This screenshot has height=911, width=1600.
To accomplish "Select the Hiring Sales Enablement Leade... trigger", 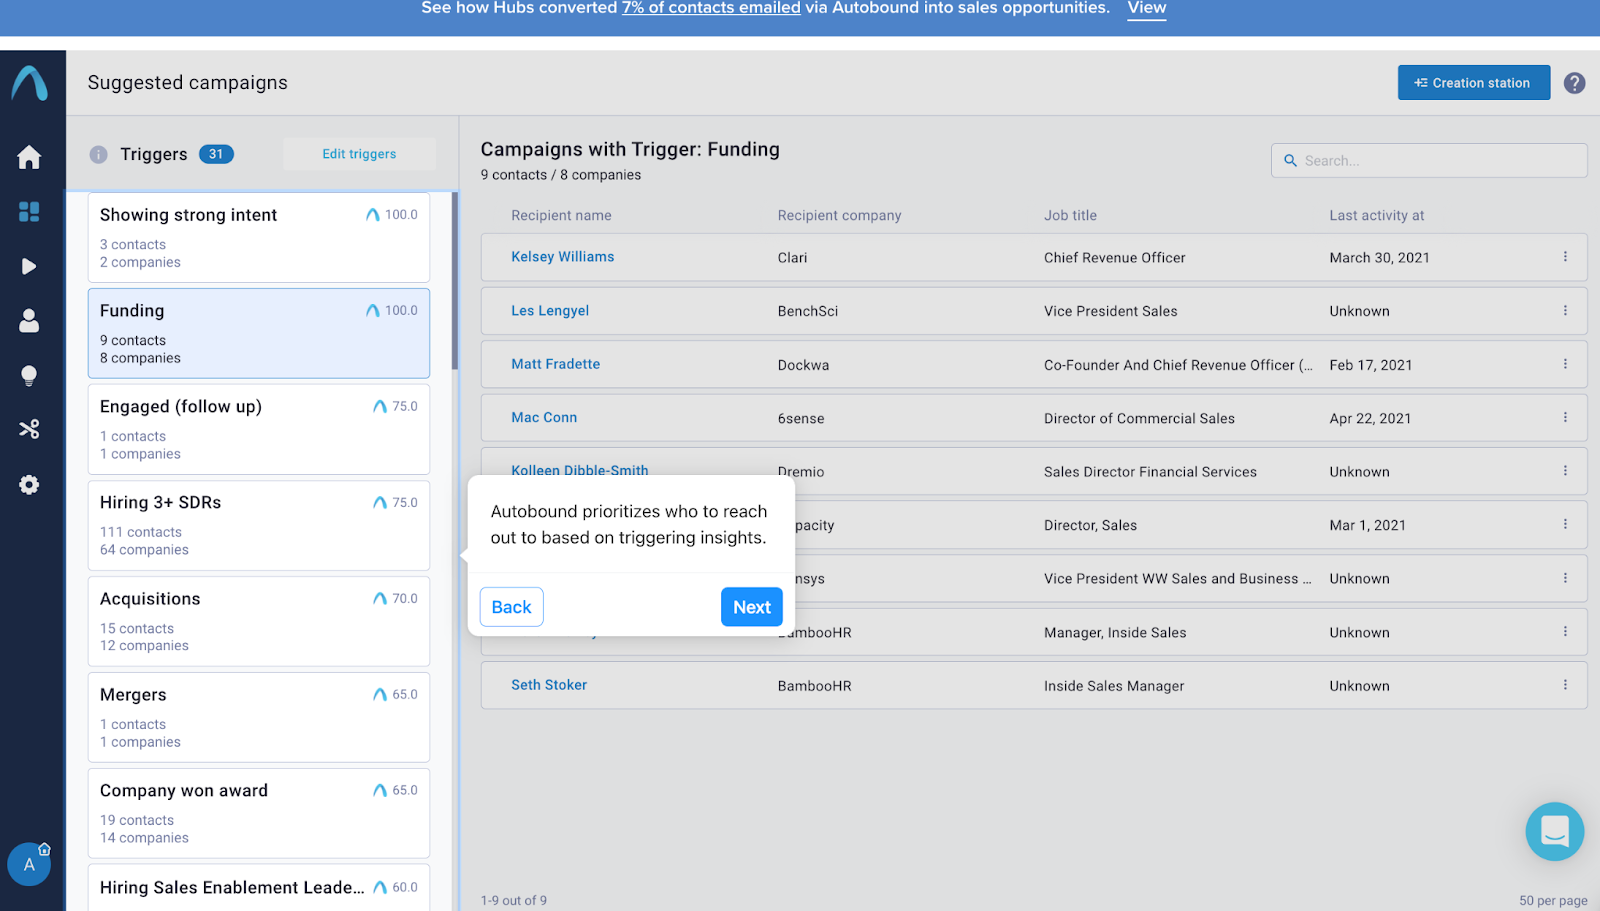I will pos(259,888).
